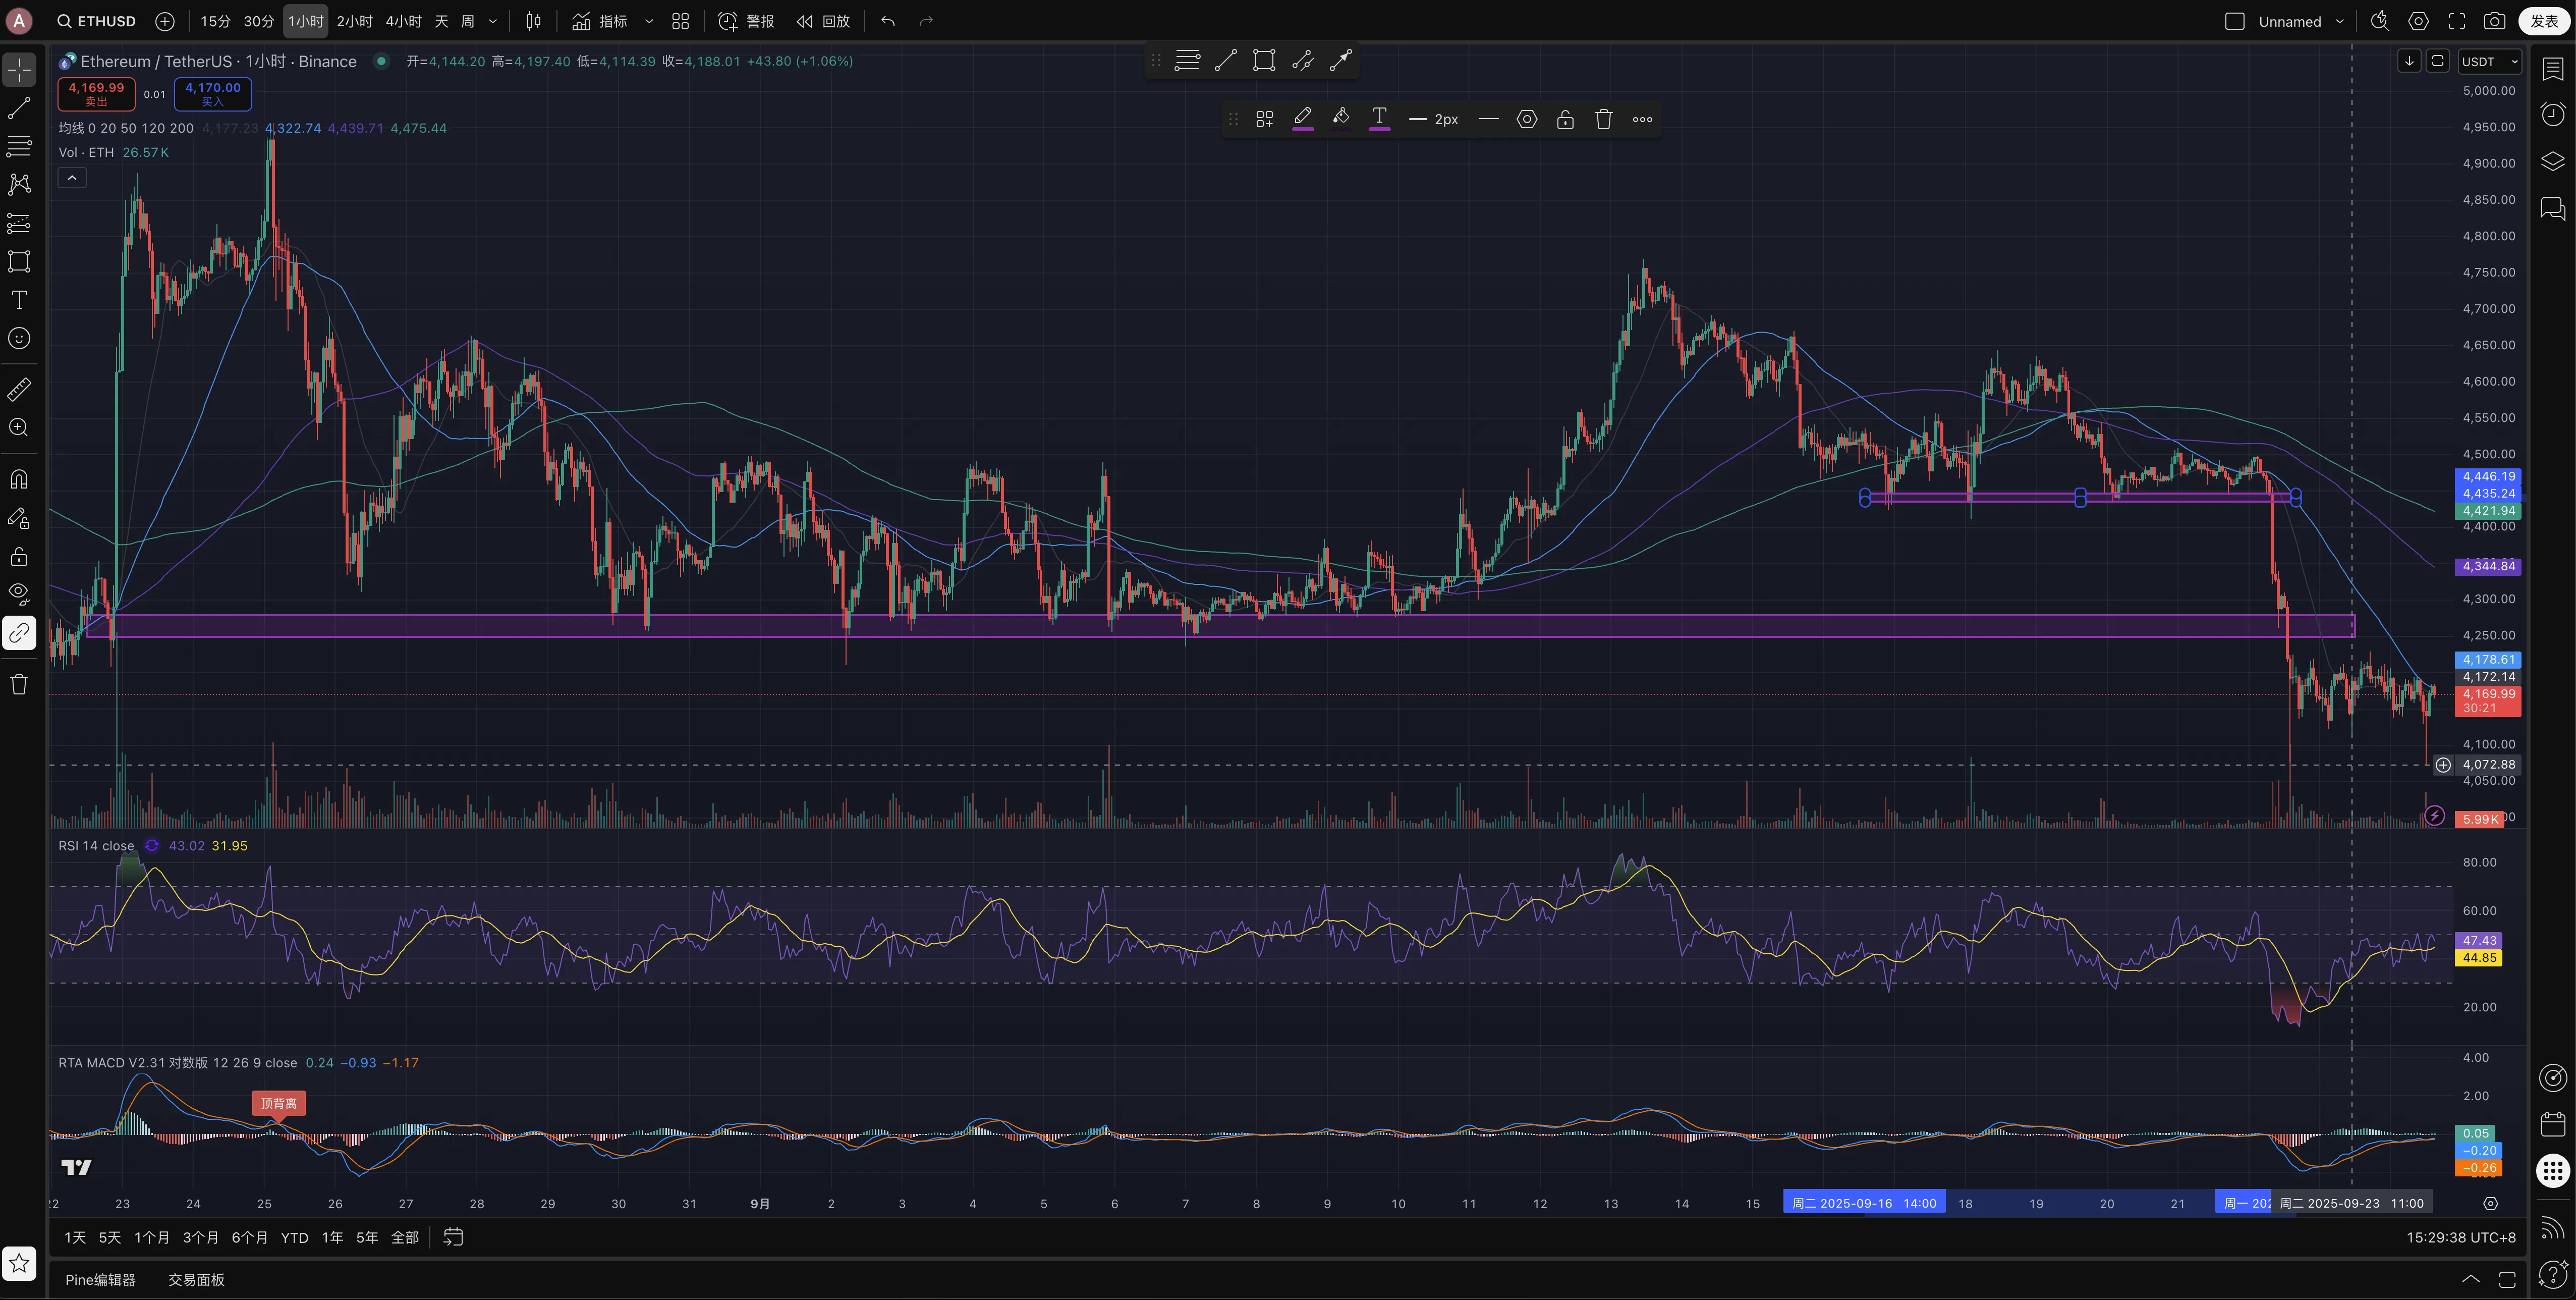Toggle hide all drawings eye icon
Viewport: 2576px width, 1300px height.
click(19, 593)
